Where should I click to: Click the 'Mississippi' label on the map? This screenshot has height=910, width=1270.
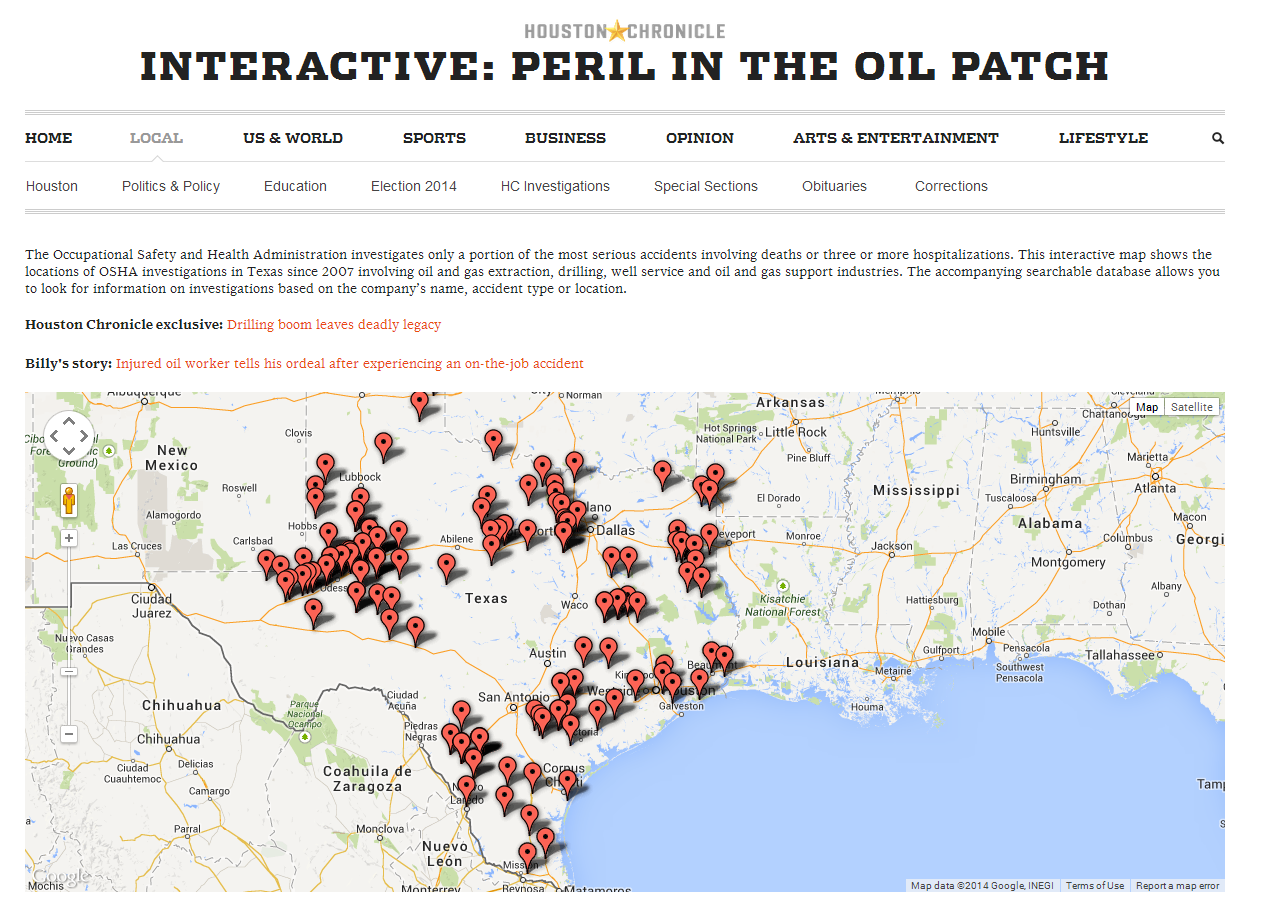(x=916, y=490)
